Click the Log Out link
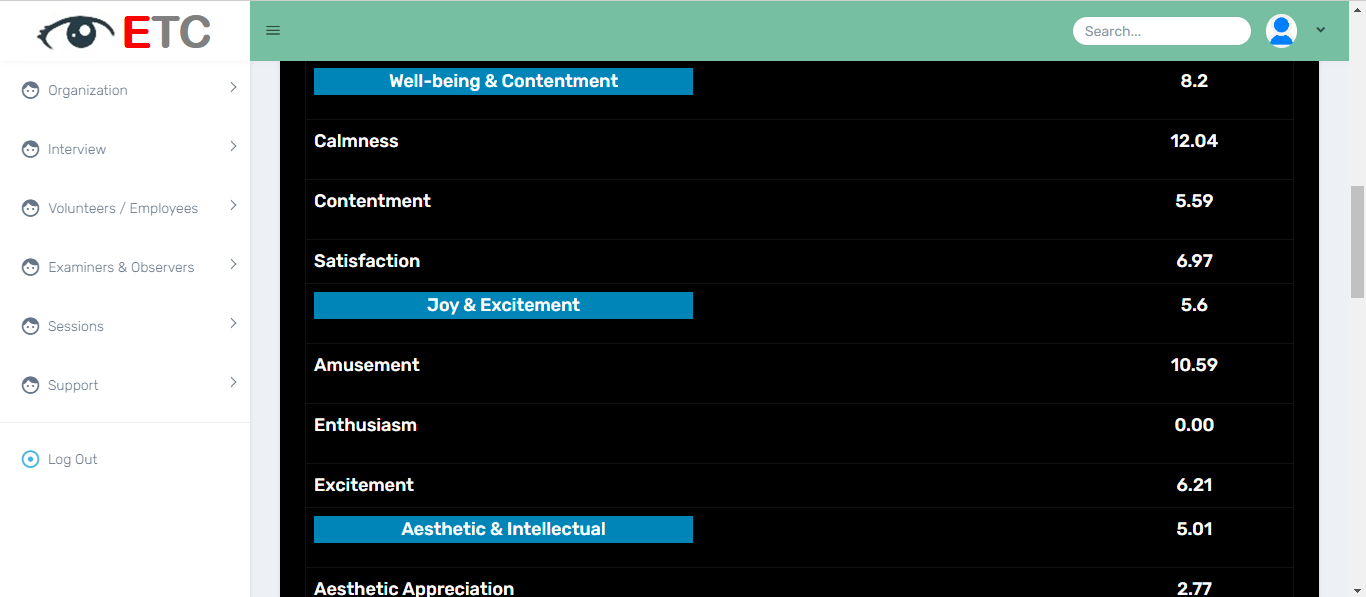The image size is (1366, 597). point(73,459)
